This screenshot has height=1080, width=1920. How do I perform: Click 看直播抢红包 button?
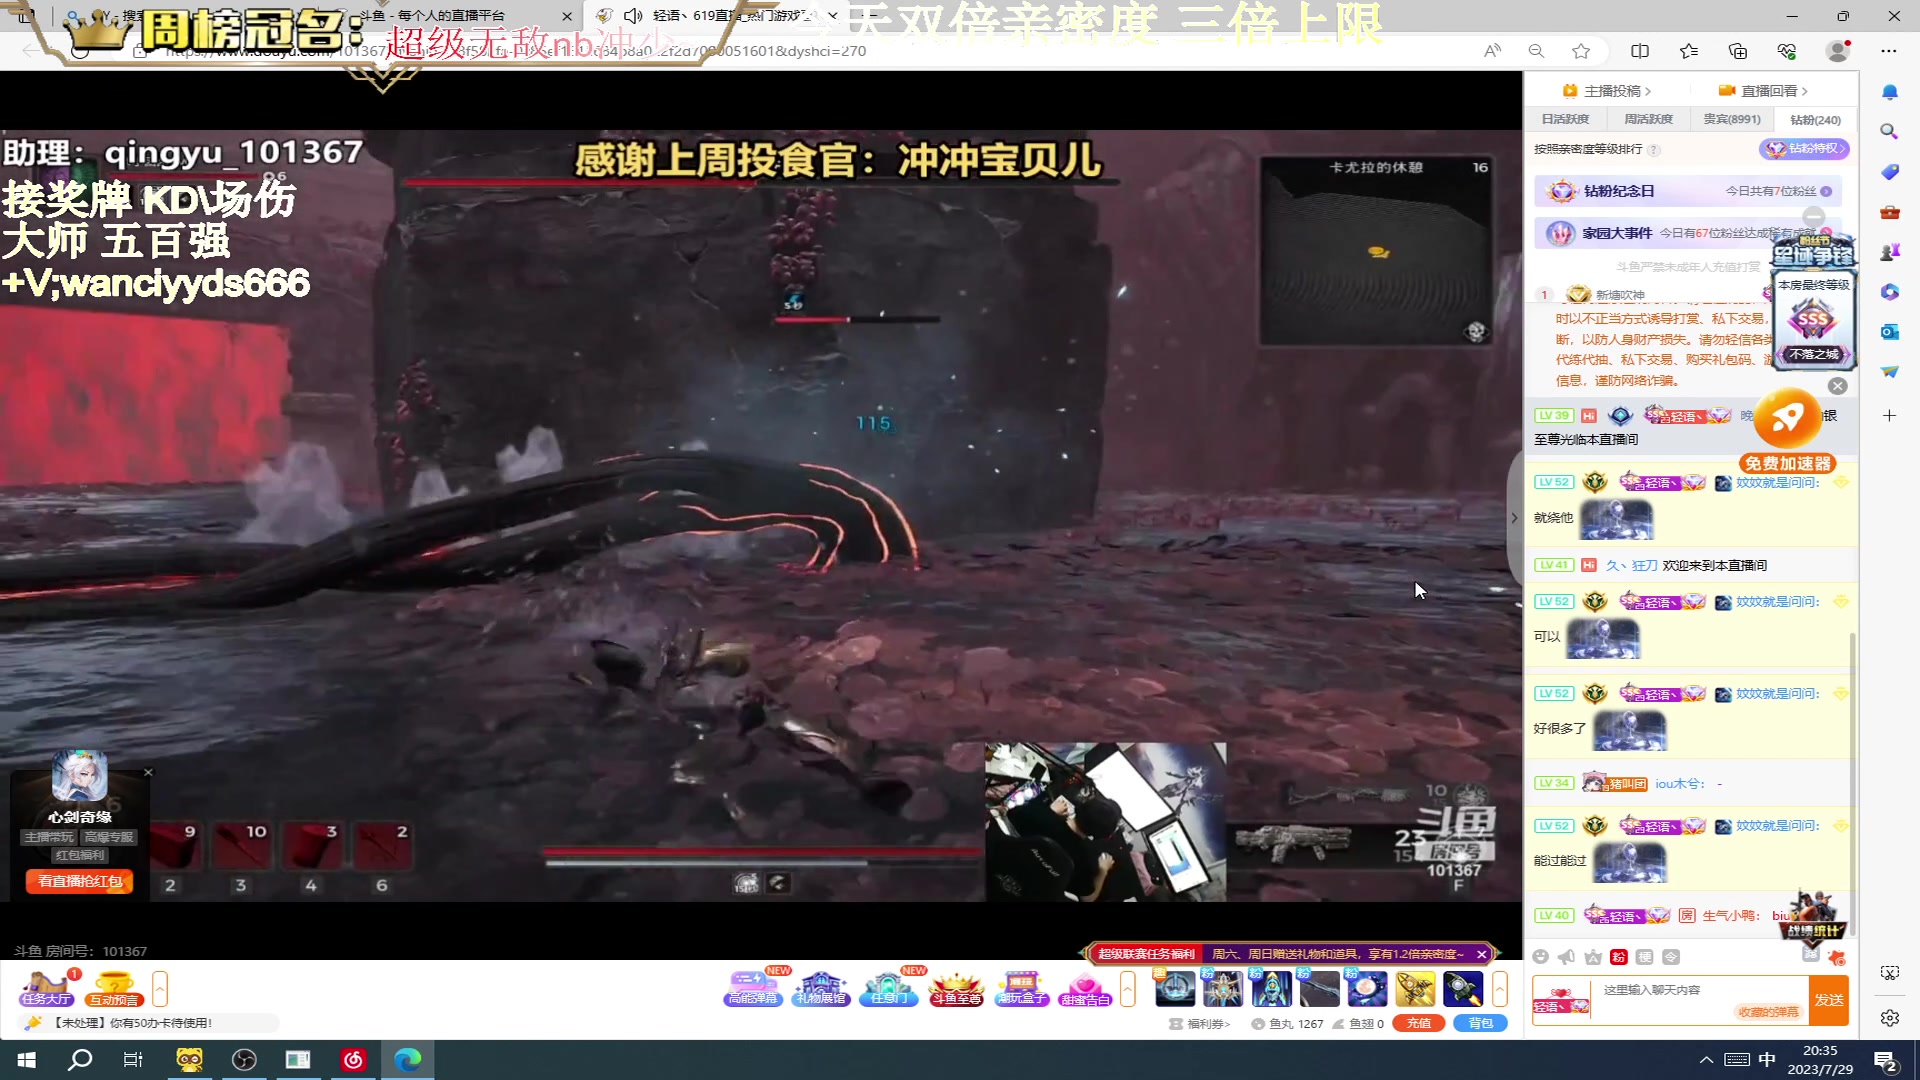point(80,881)
